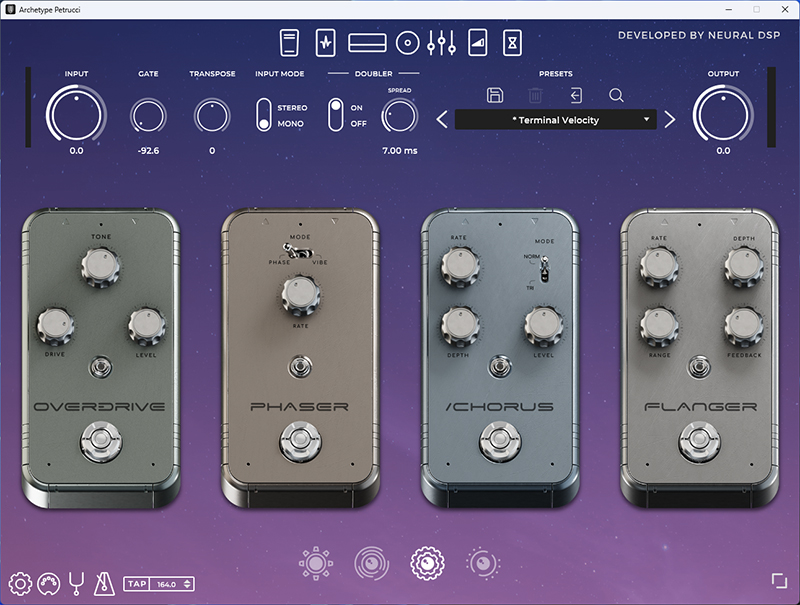Image resolution: width=800 pixels, height=605 pixels.
Task: Select the Flanger pedal page icon
Action: 483,564
